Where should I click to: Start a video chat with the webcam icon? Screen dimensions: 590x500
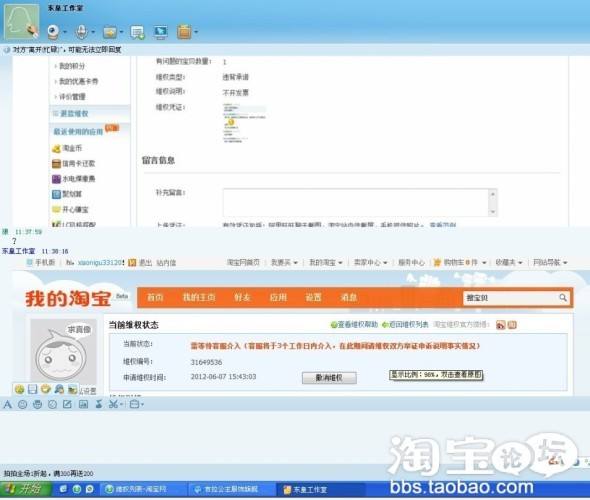coord(53,32)
